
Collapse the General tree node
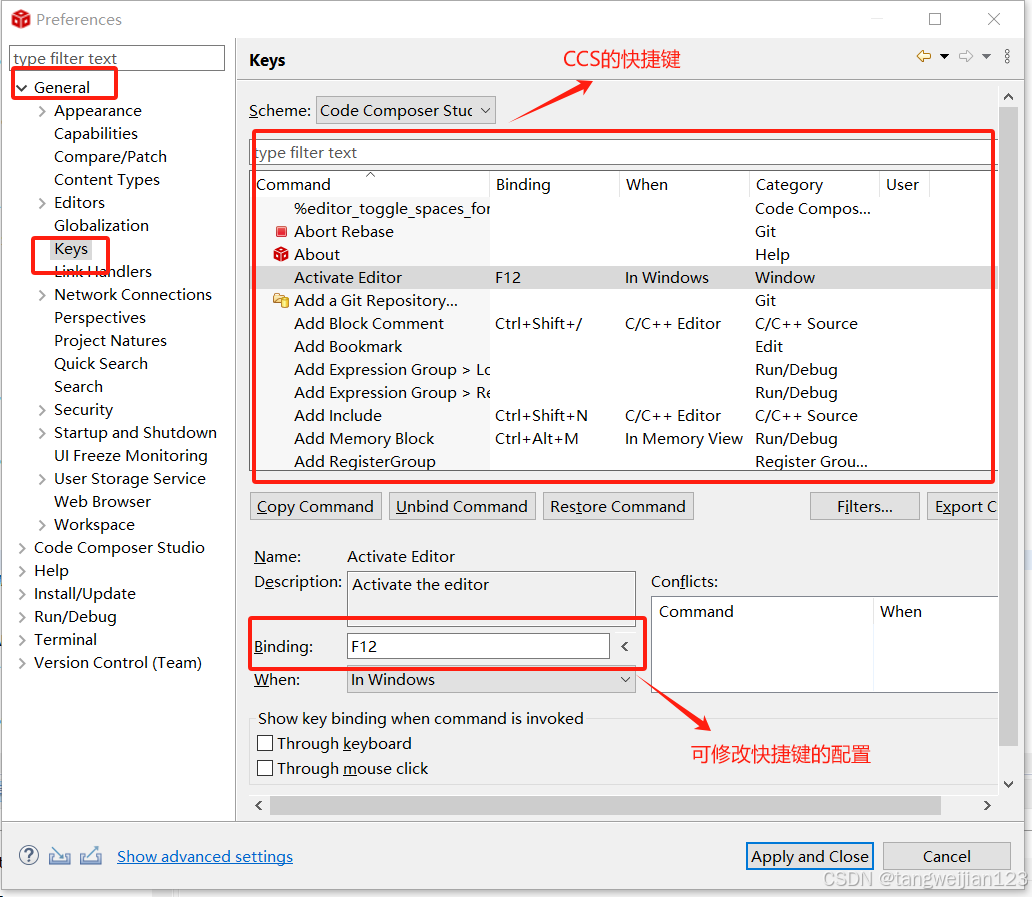click(22, 88)
